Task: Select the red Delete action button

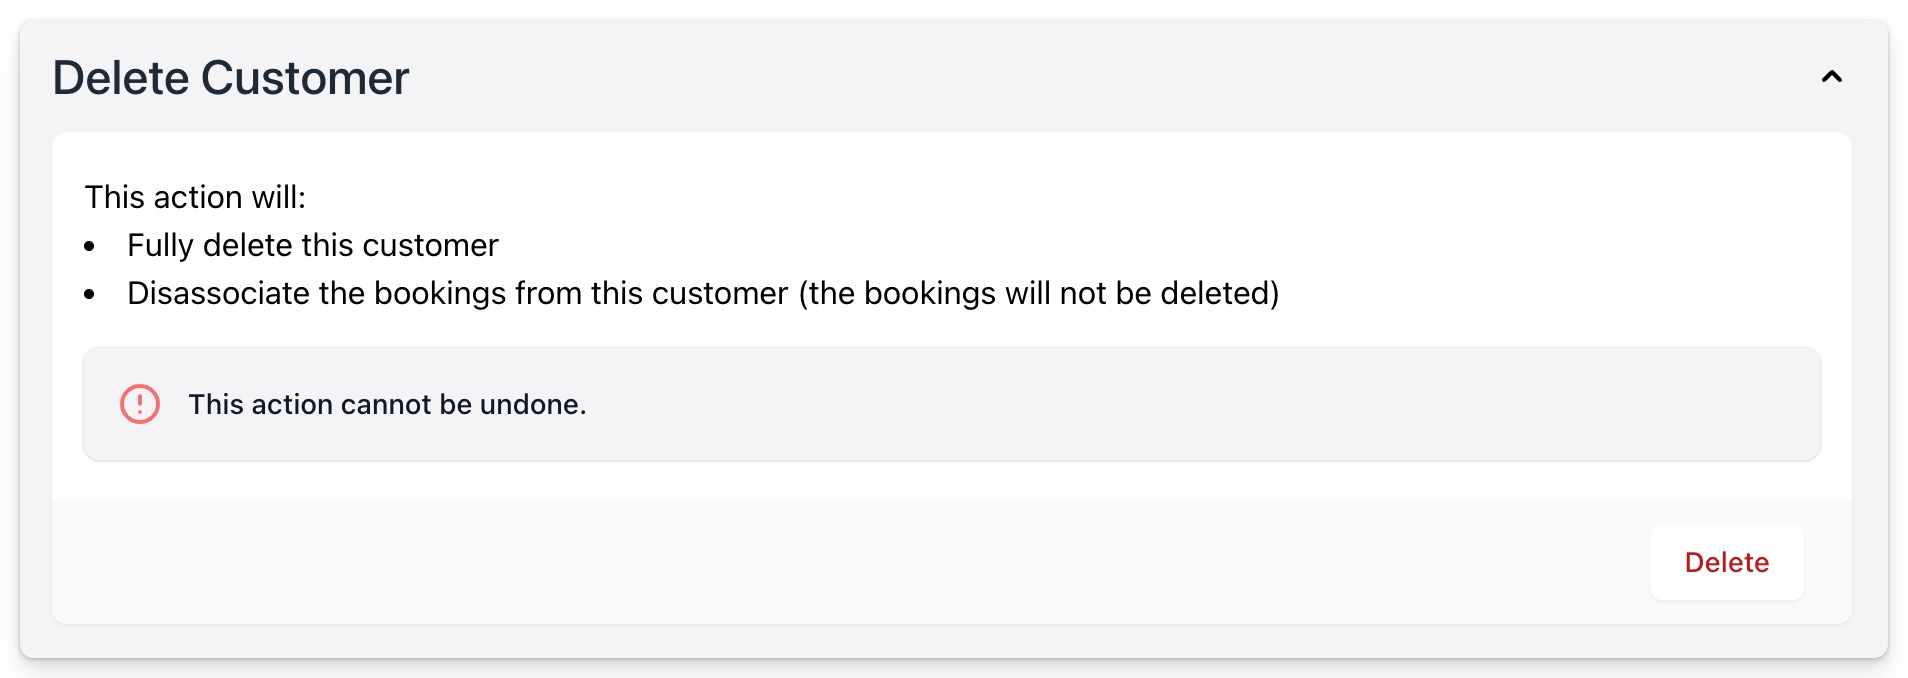Action: (x=1726, y=562)
